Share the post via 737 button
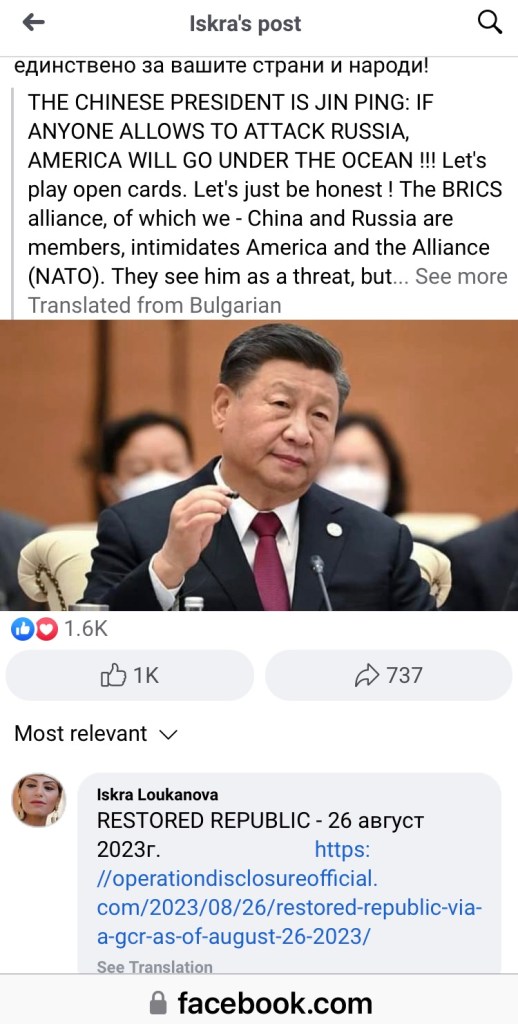The image size is (518, 1024). 388,675
